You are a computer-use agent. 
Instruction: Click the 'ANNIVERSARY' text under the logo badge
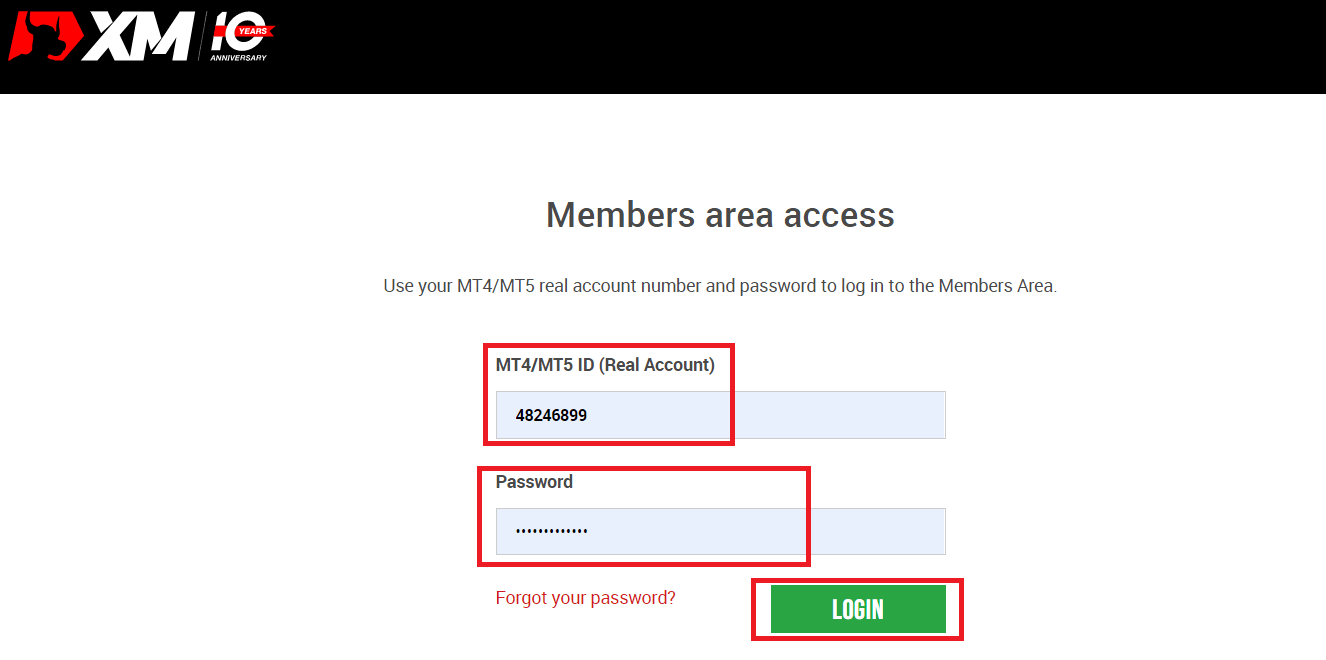pyautogui.click(x=237, y=56)
